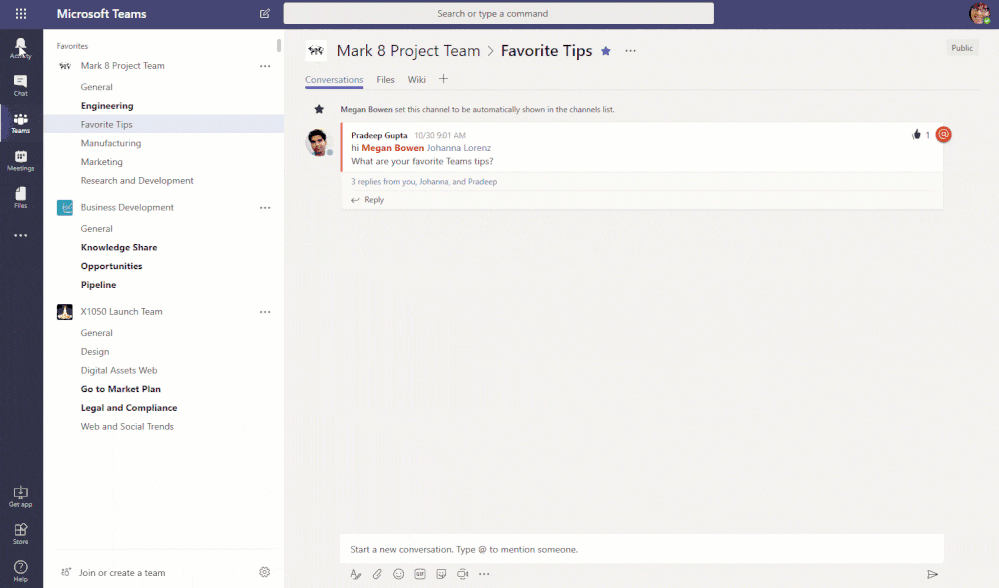Select the Favorite Tips channel in list
The height and width of the screenshot is (588, 999).
pos(164,124)
